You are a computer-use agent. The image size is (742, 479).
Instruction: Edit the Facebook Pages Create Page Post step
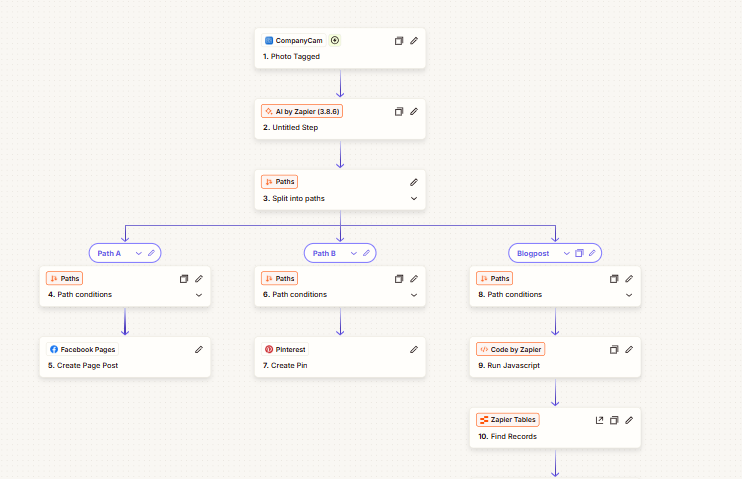(x=199, y=350)
